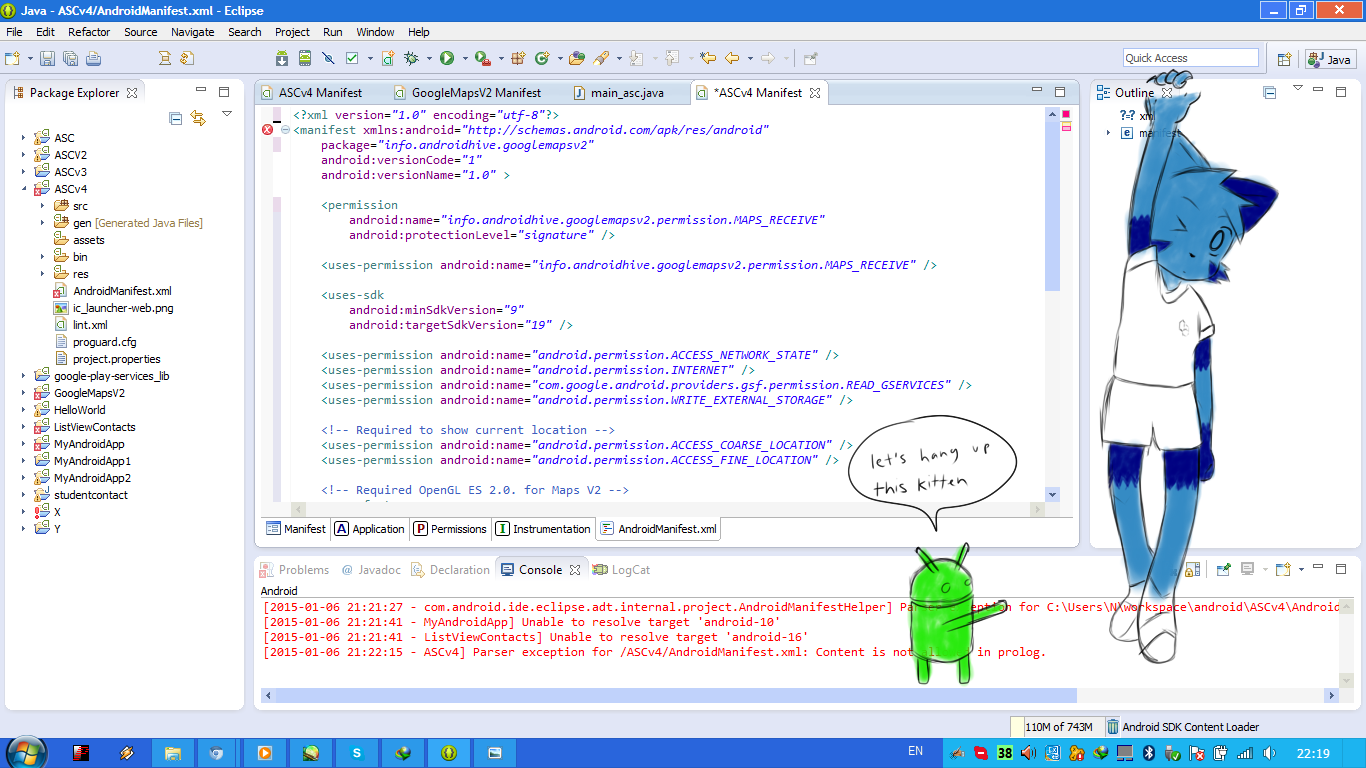
Task: Click the Debug bug icon in toolbar
Action: [411, 59]
